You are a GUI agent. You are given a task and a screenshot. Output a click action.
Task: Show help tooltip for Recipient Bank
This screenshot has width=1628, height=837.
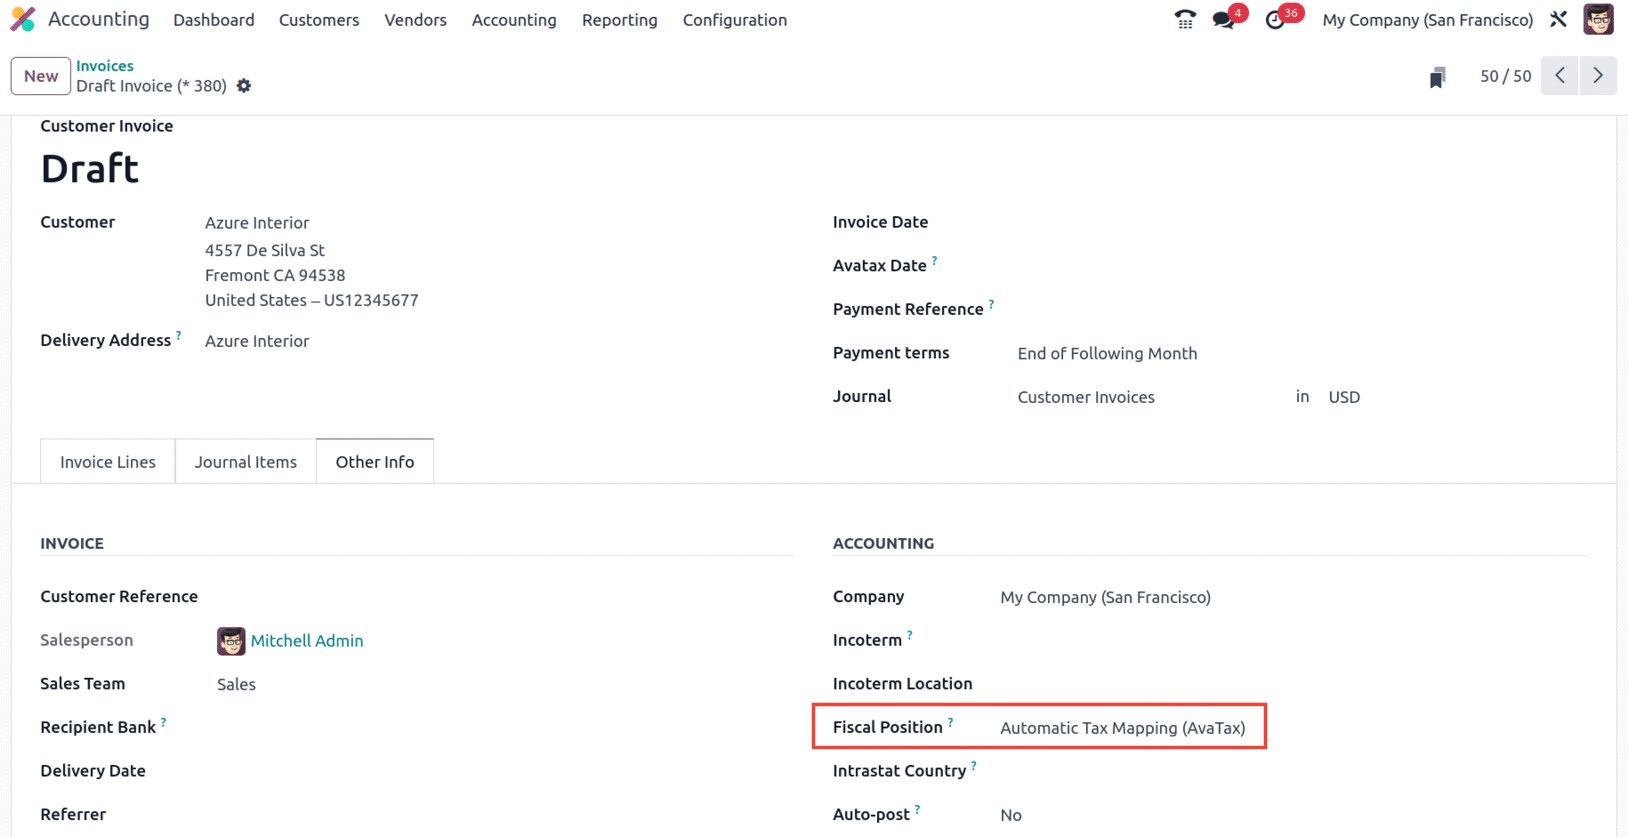[x=163, y=722]
